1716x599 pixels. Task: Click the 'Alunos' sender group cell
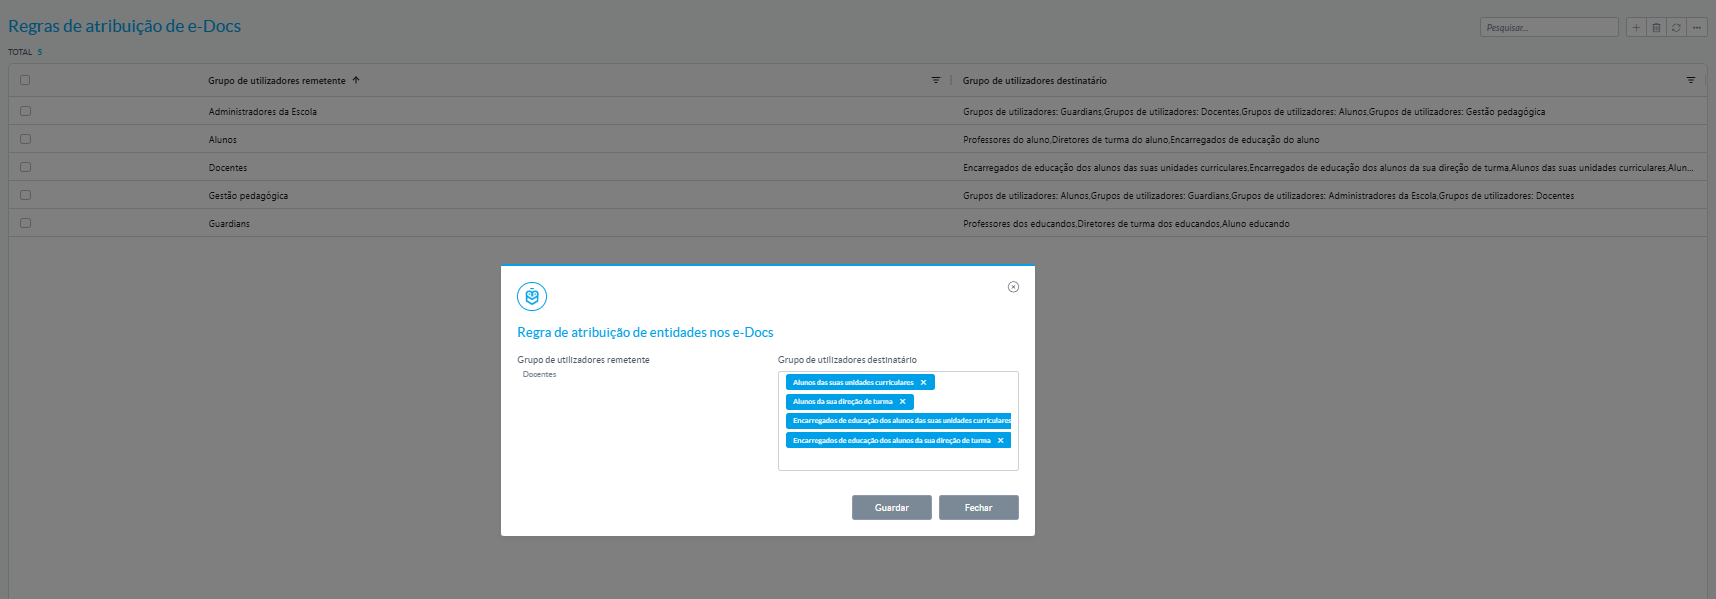point(223,140)
